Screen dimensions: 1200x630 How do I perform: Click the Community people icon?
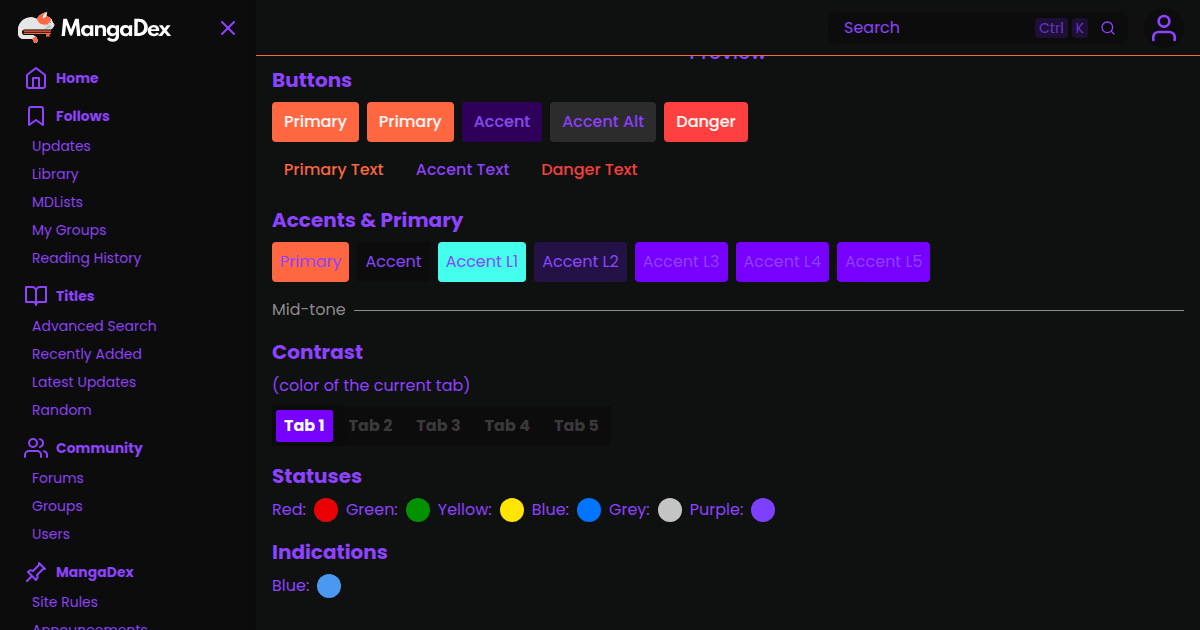click(36, 448)
